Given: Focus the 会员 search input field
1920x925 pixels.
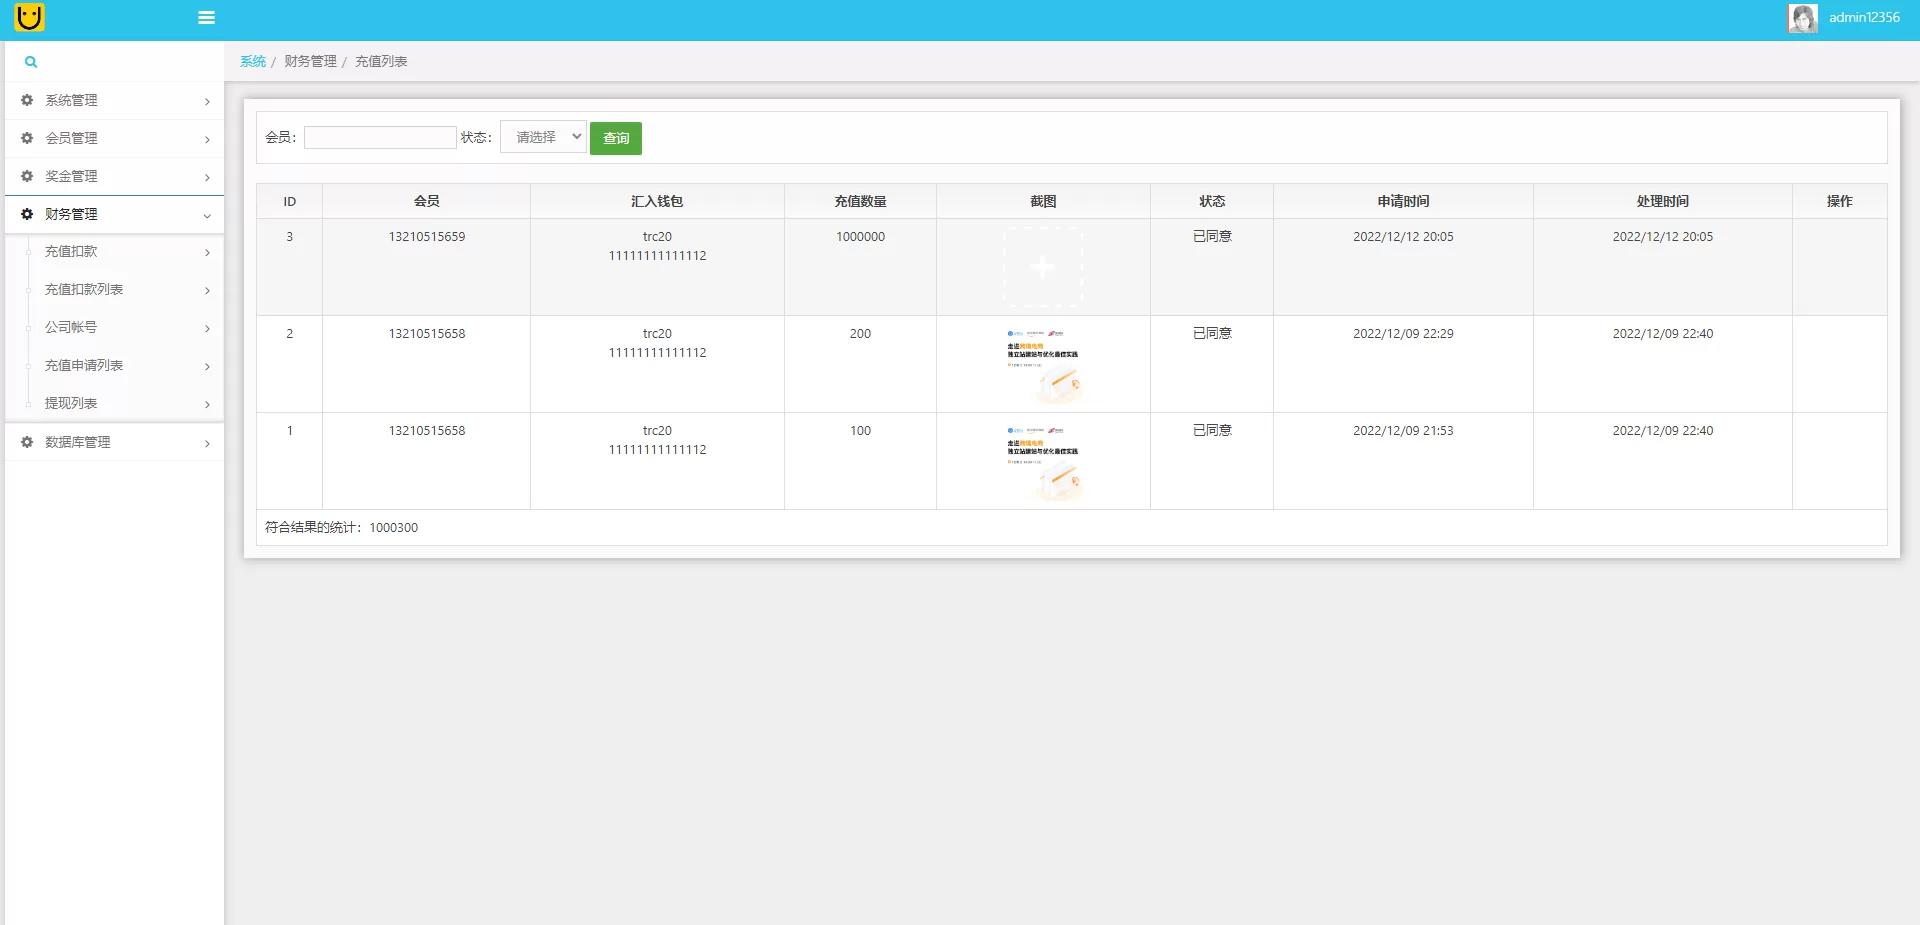Looking at the screenshot, I should 380,137.
